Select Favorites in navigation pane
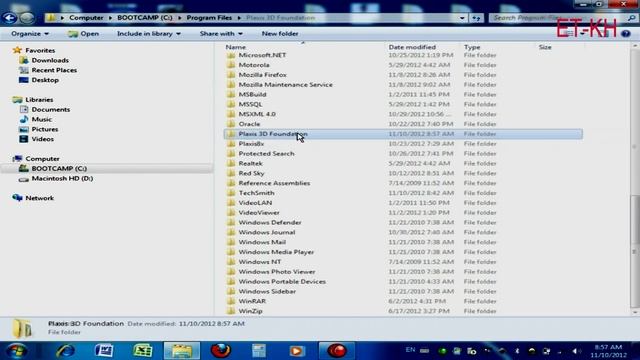 point(40,50)
